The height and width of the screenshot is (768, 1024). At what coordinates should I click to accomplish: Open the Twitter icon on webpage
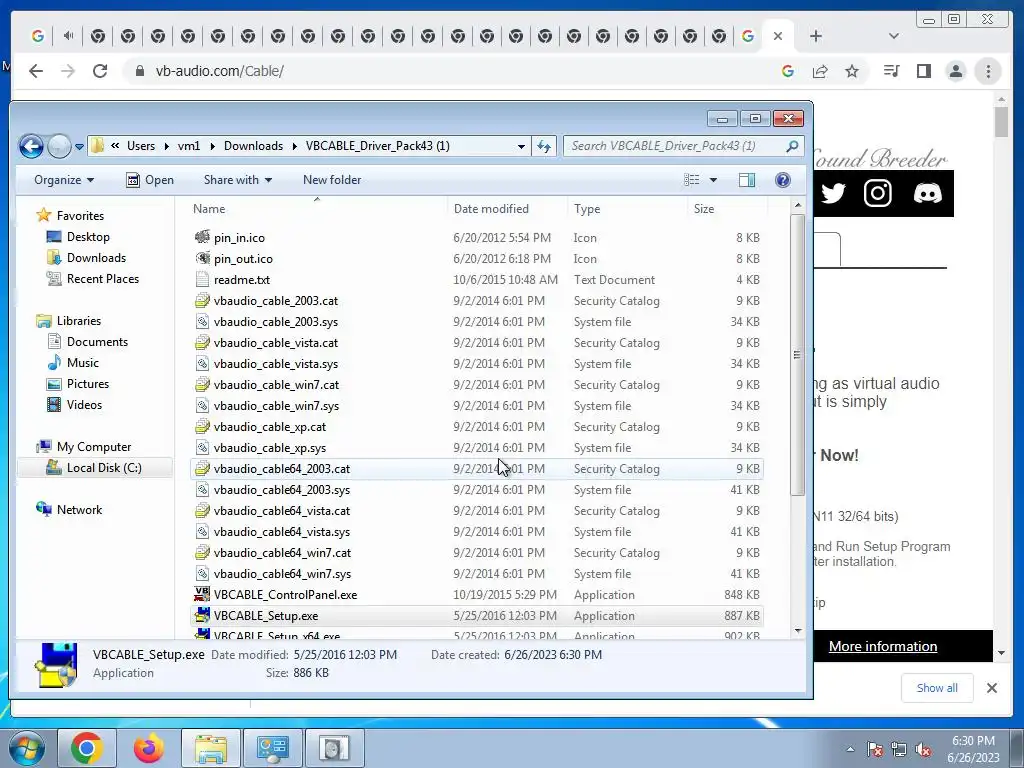click(833, 193)
